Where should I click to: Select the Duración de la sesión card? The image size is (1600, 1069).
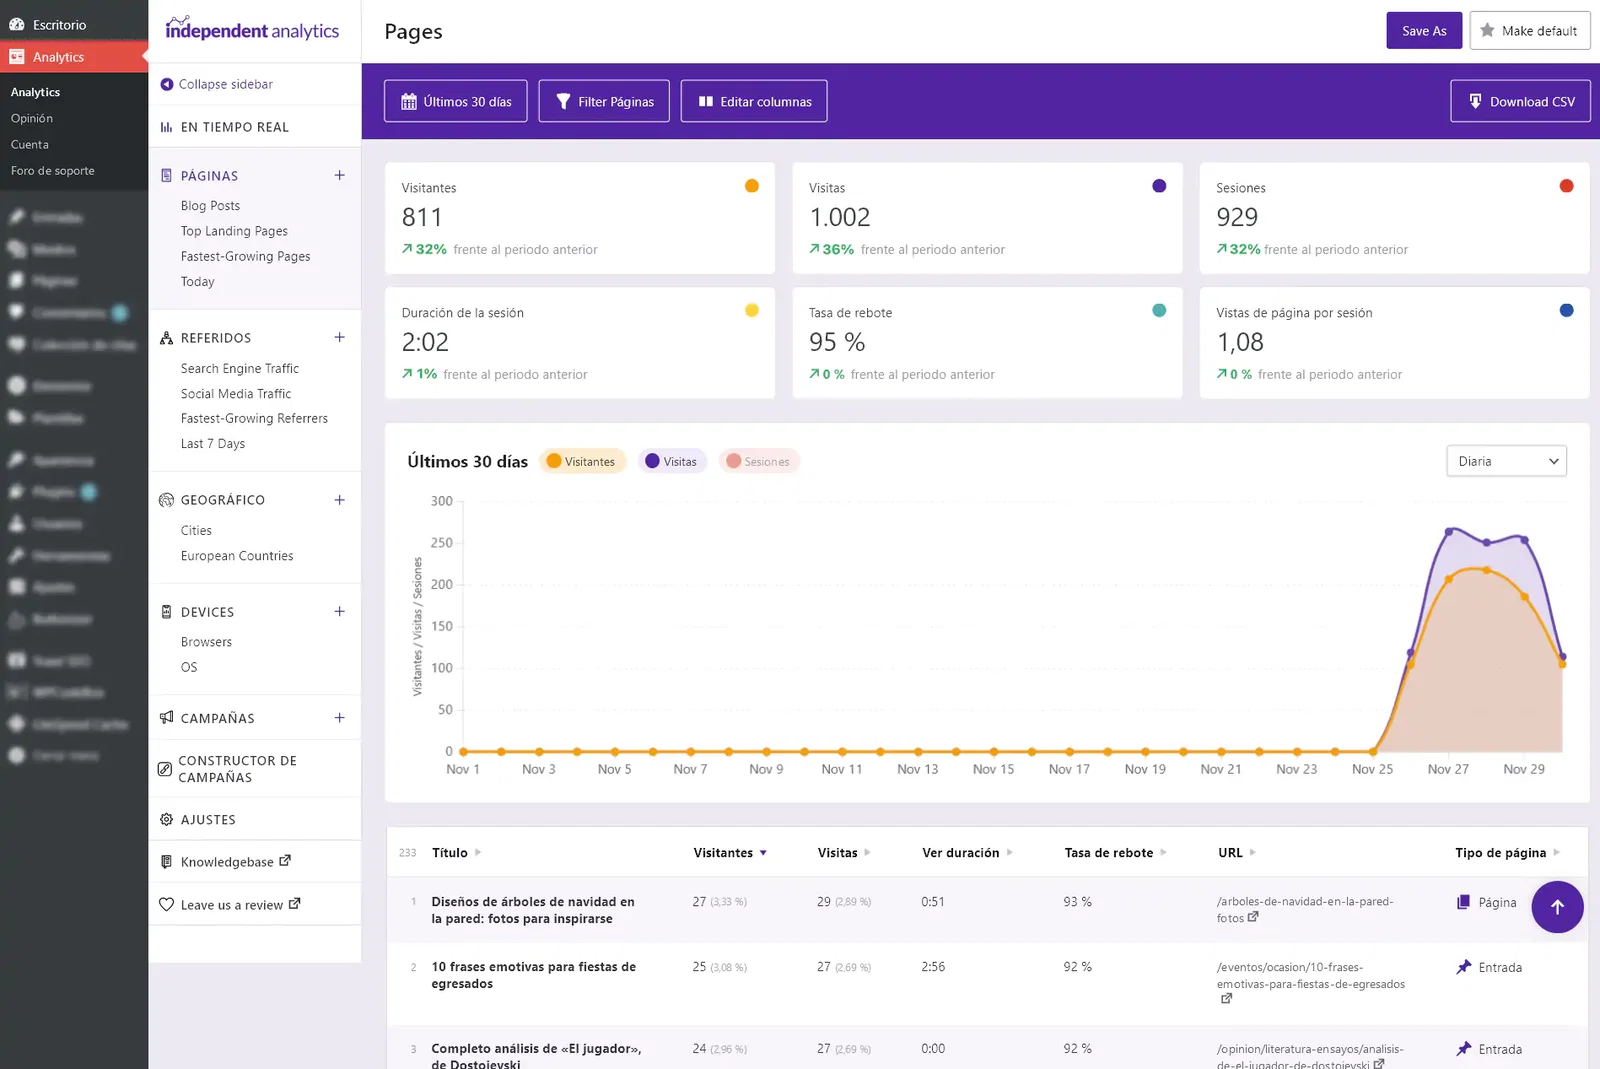click(x=580, y=343)
